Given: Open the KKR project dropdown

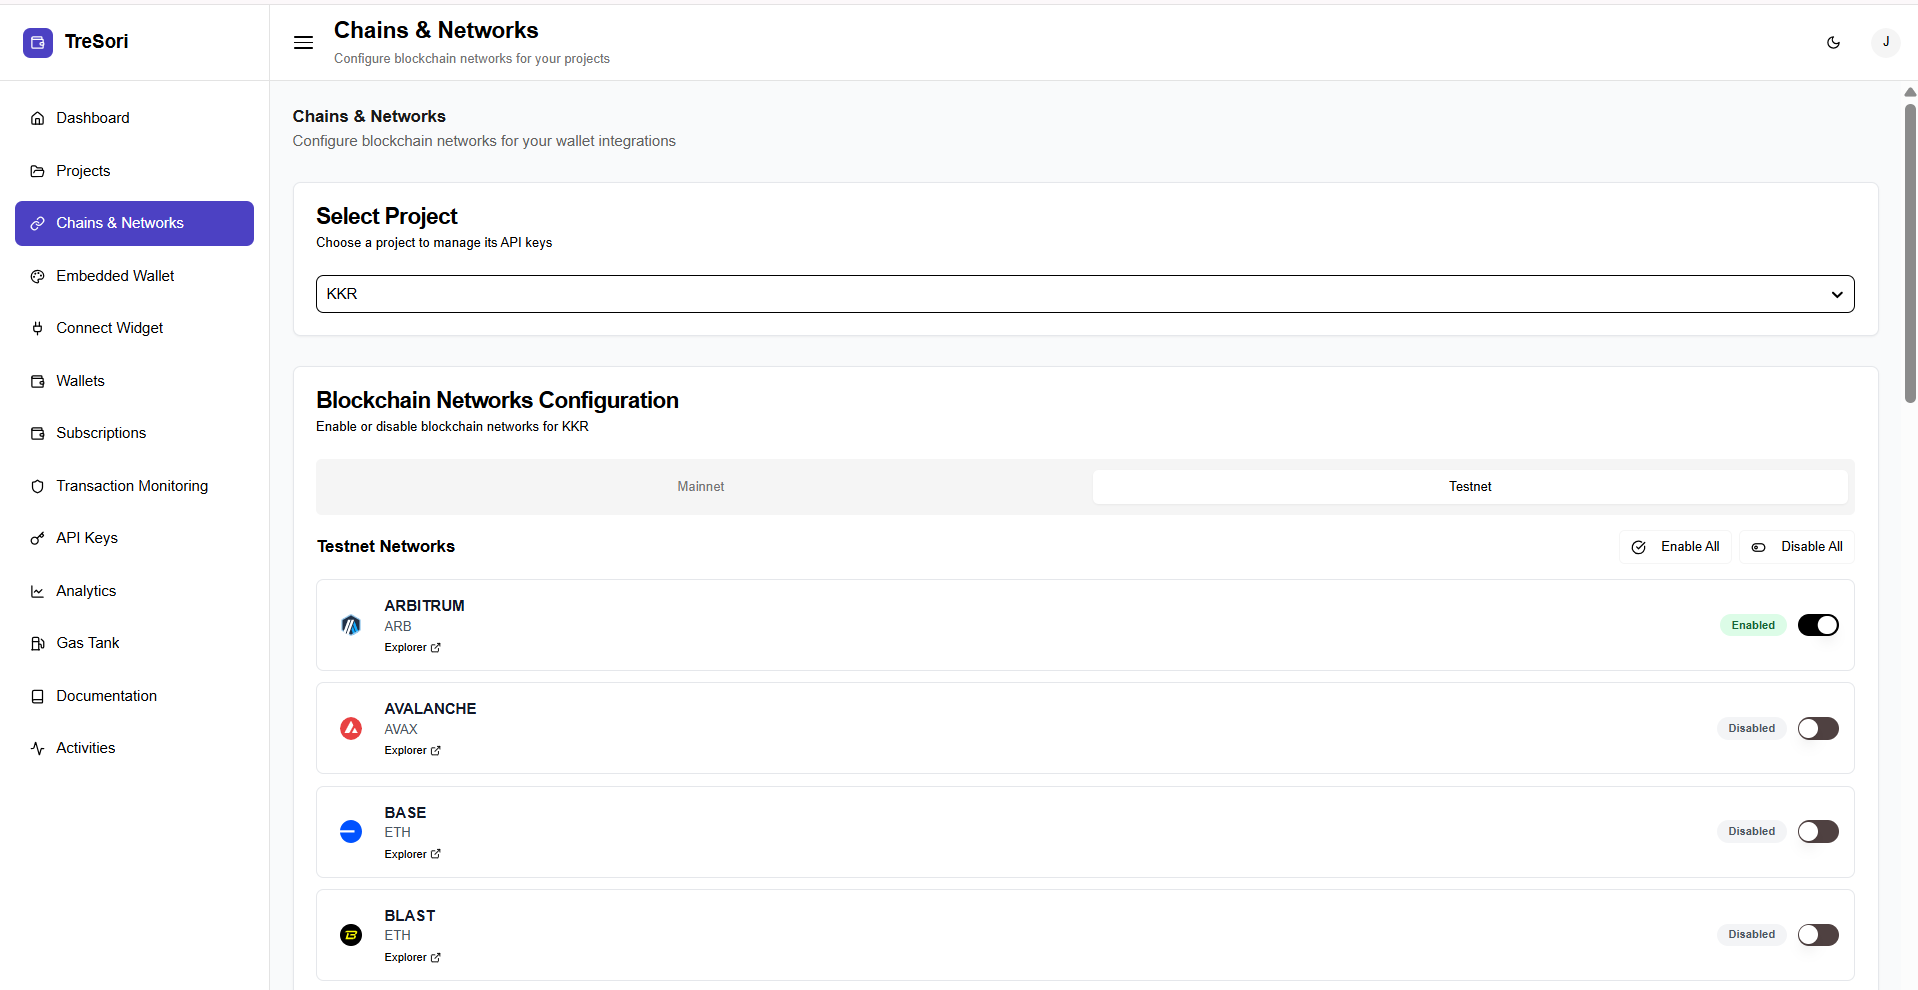Looking at the screenshot, I should pos(1084,294).
